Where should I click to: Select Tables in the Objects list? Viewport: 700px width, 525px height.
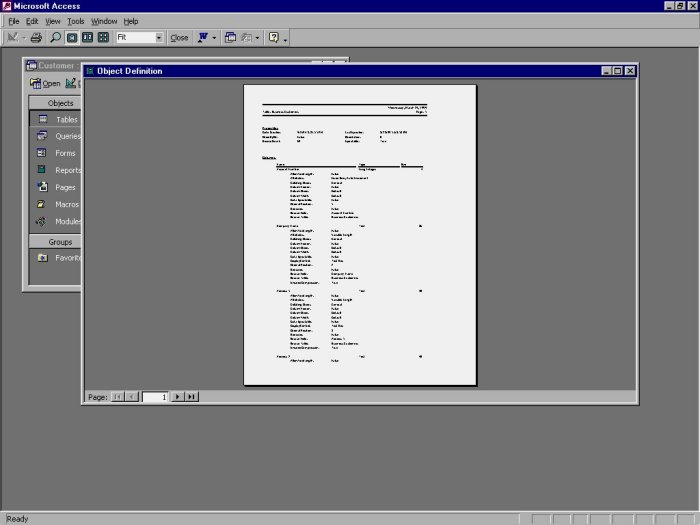tap(66, 120)
